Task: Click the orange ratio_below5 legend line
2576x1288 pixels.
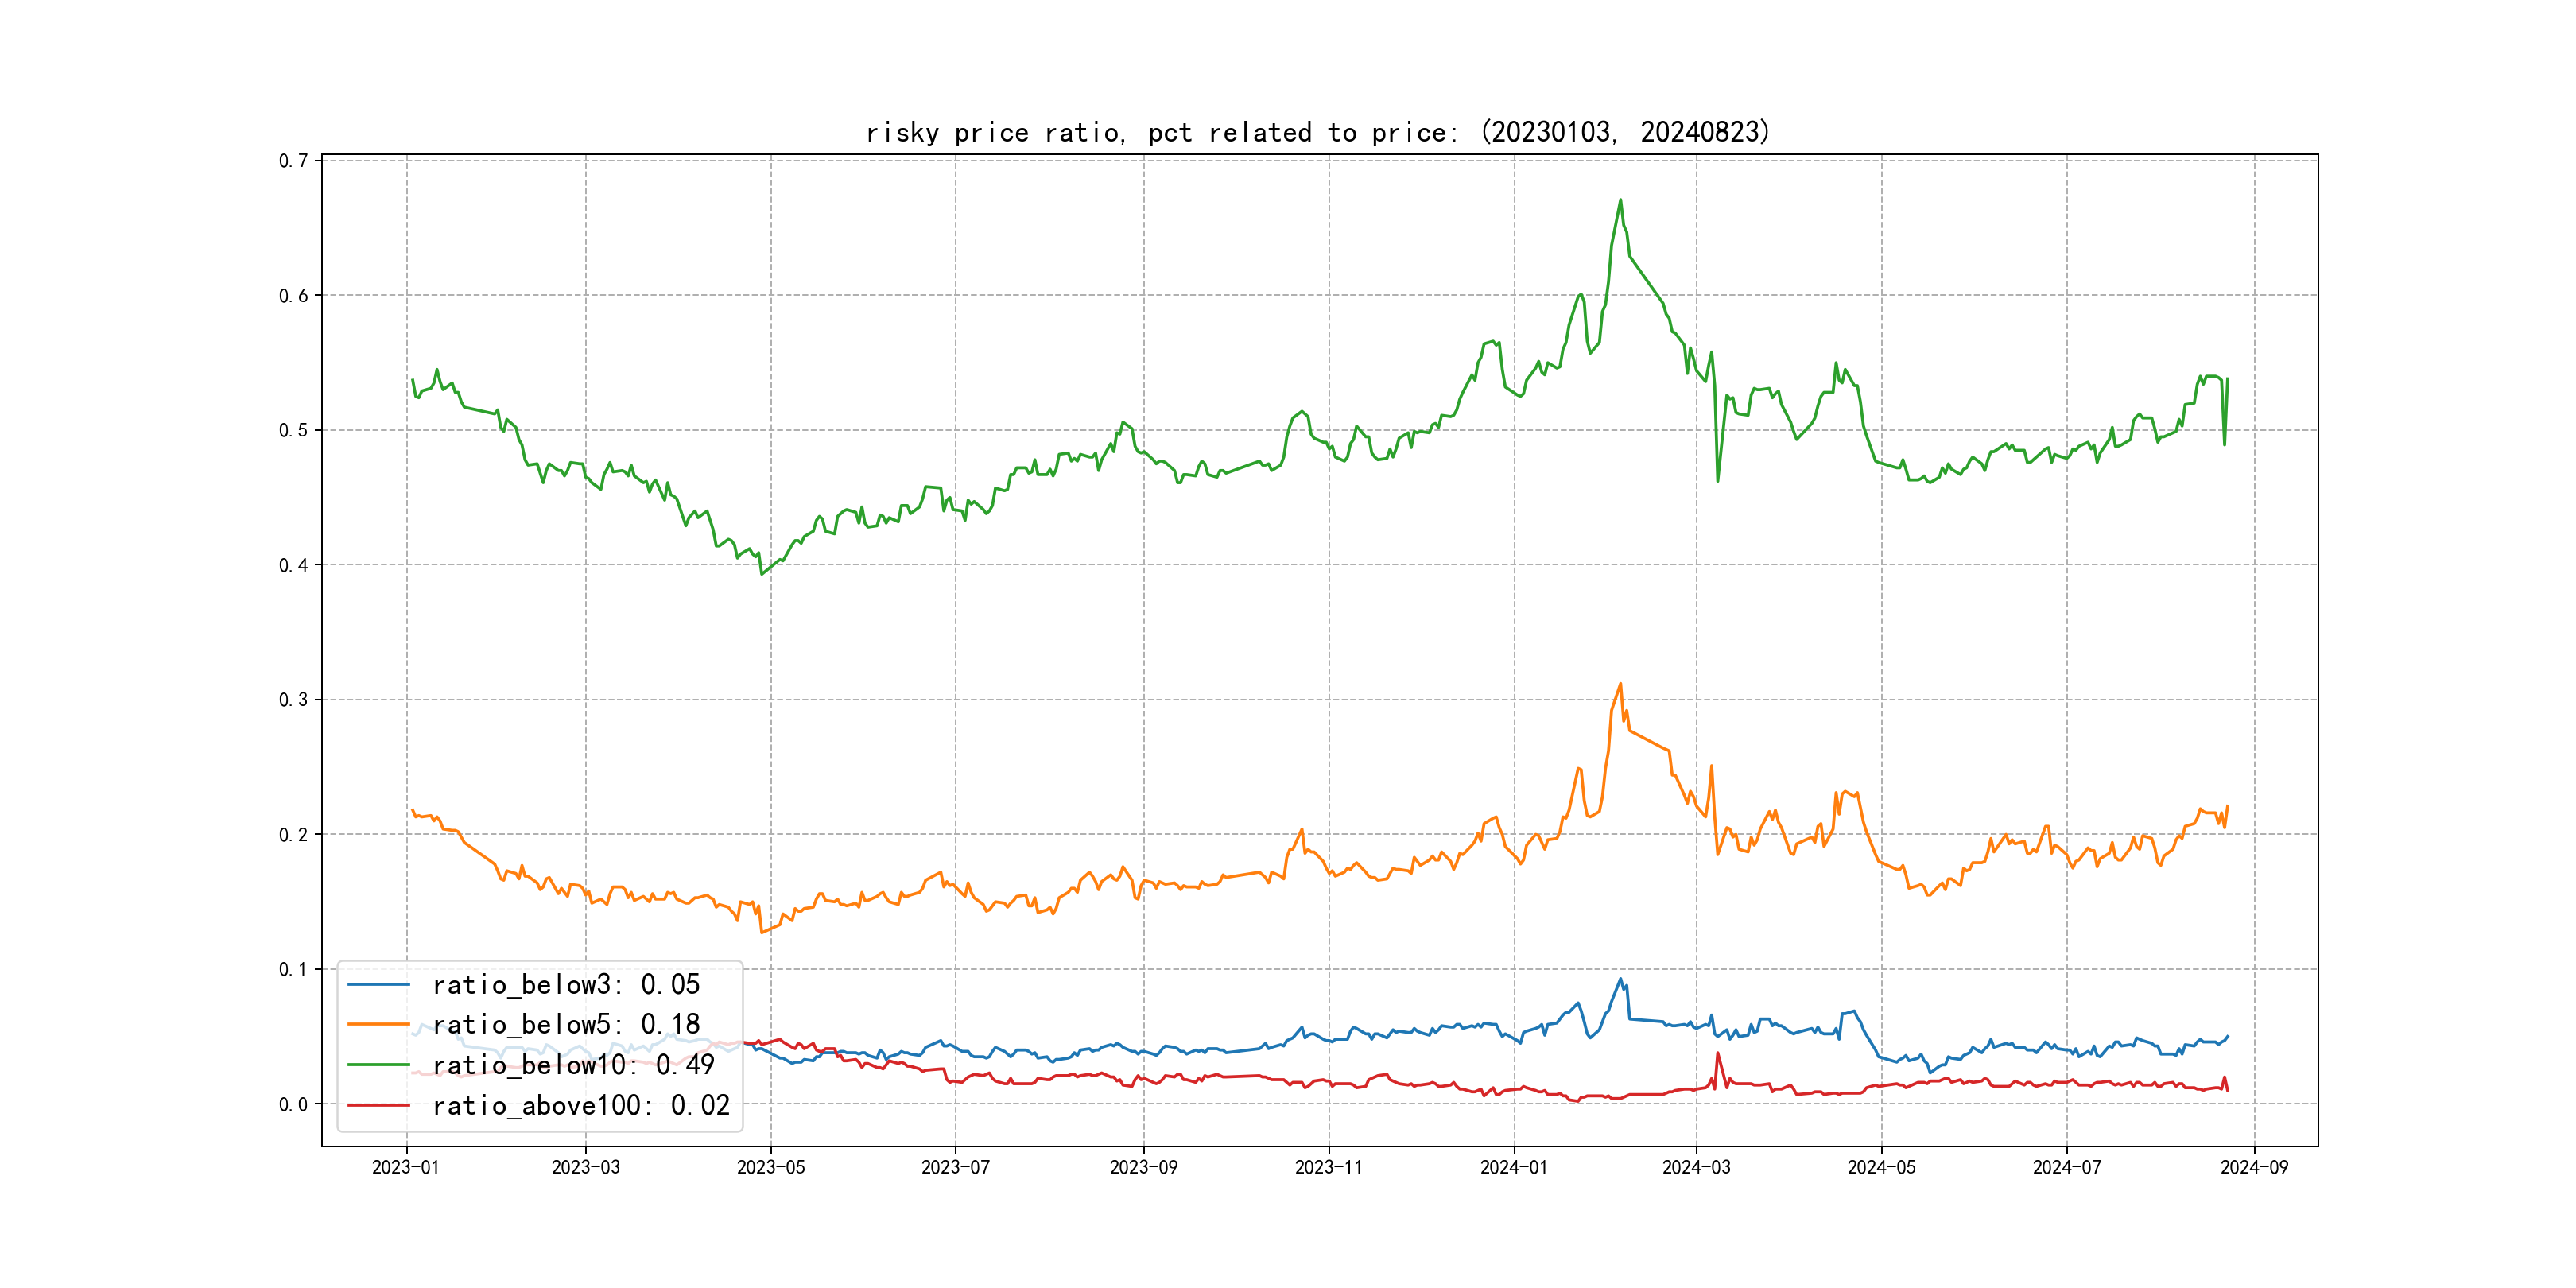Action: pyautogui.click(x=378, y=1025)
